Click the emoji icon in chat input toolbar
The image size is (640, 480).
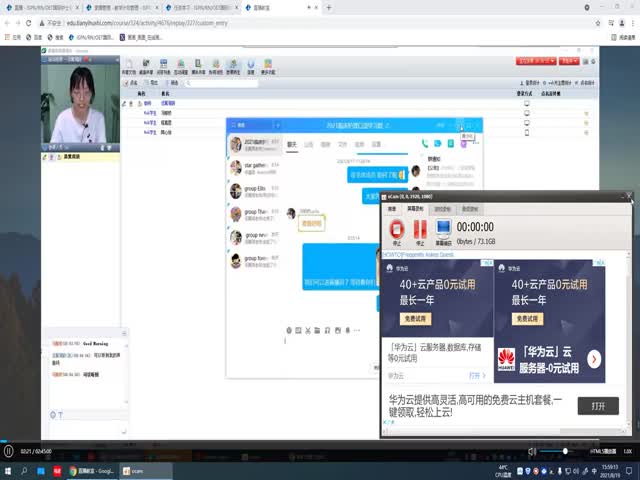pos(288,329)
